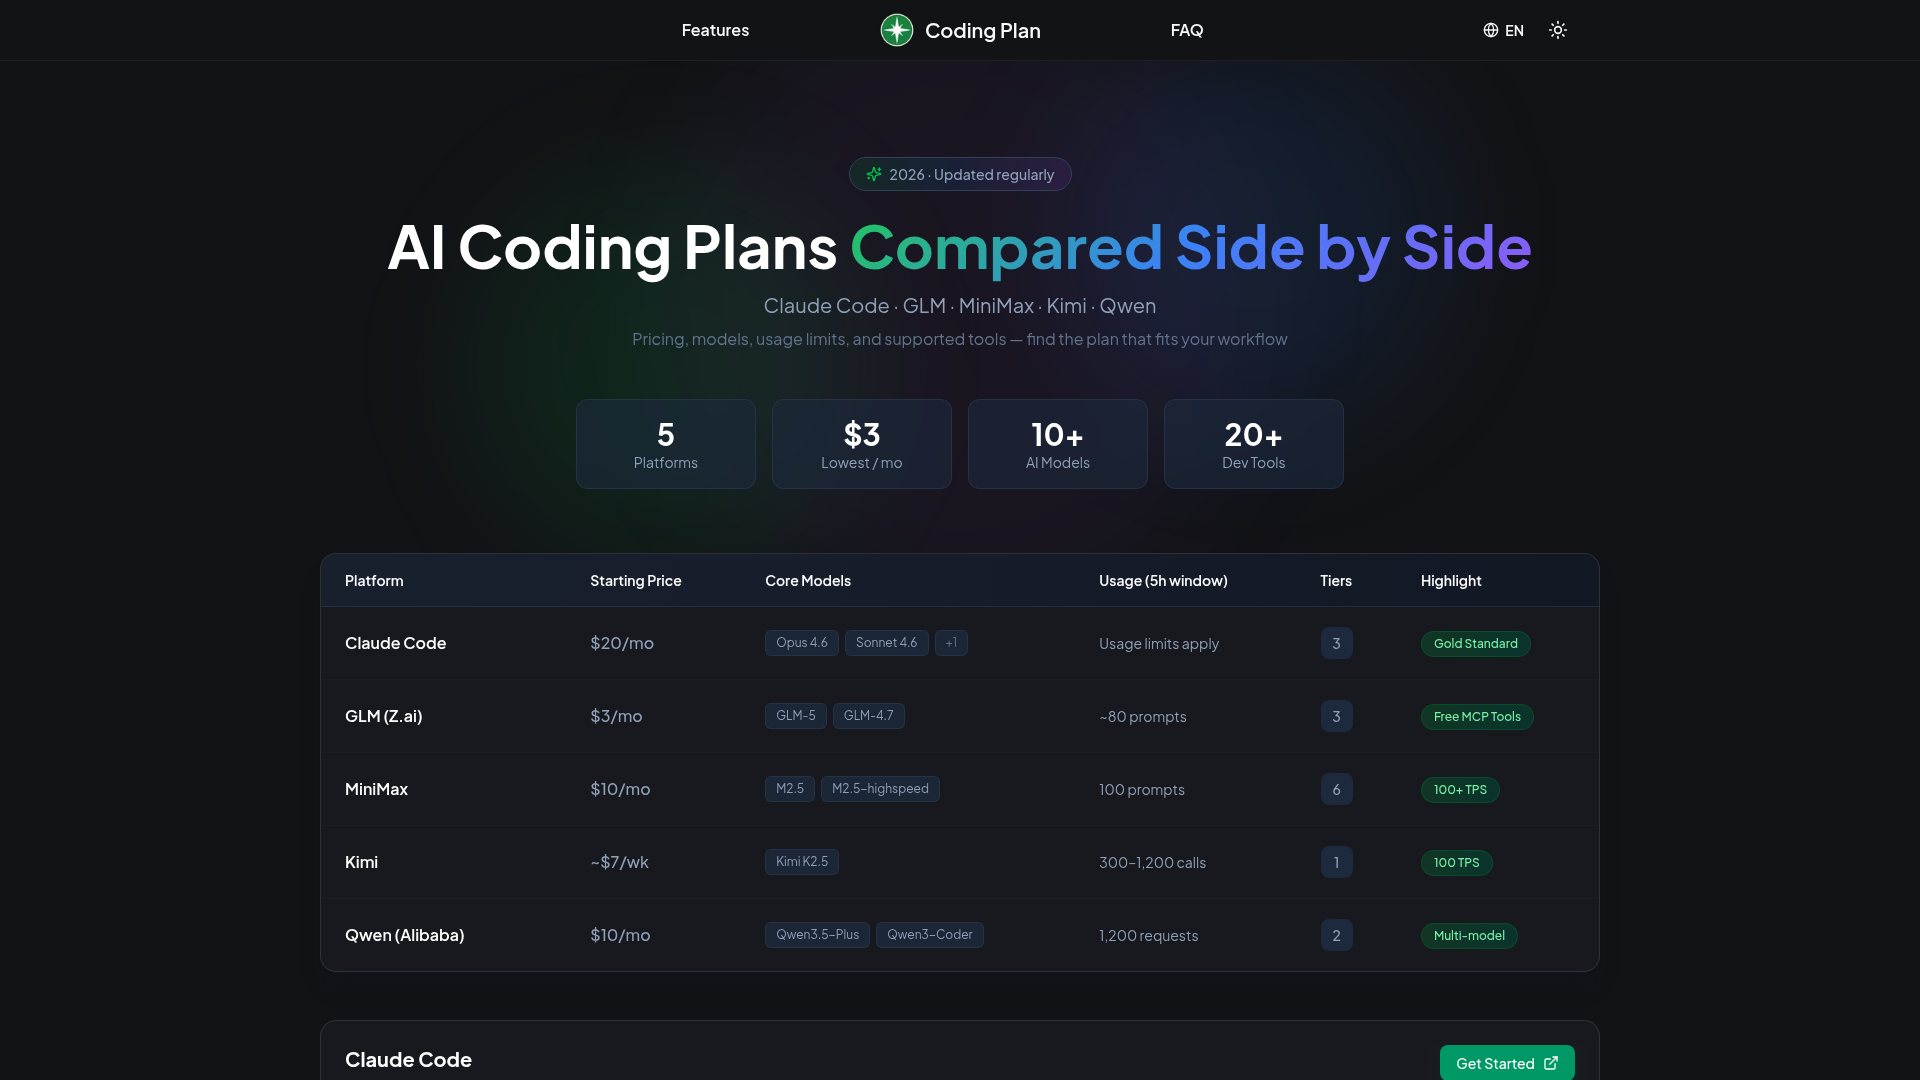
Task: Open the FAQ menu item
Action: 1187,30
